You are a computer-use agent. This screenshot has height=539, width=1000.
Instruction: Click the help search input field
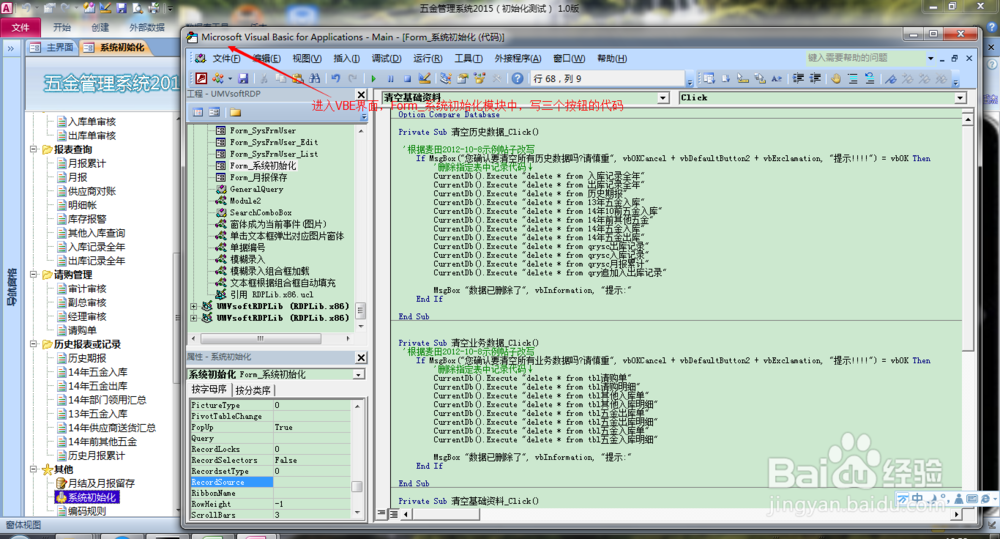coord(865,58)
